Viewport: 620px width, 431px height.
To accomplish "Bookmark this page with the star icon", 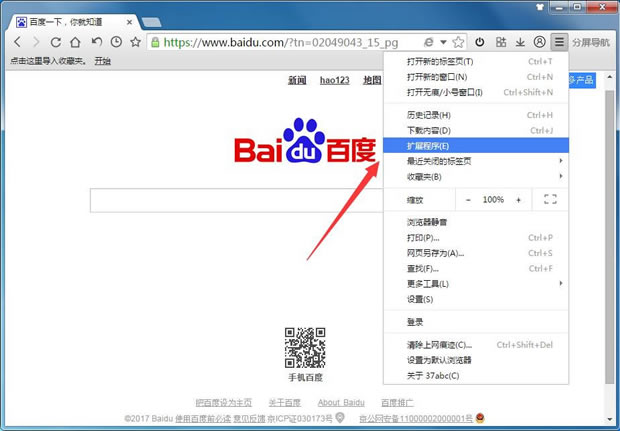I will pyautogui.click(x=458, y=42).
